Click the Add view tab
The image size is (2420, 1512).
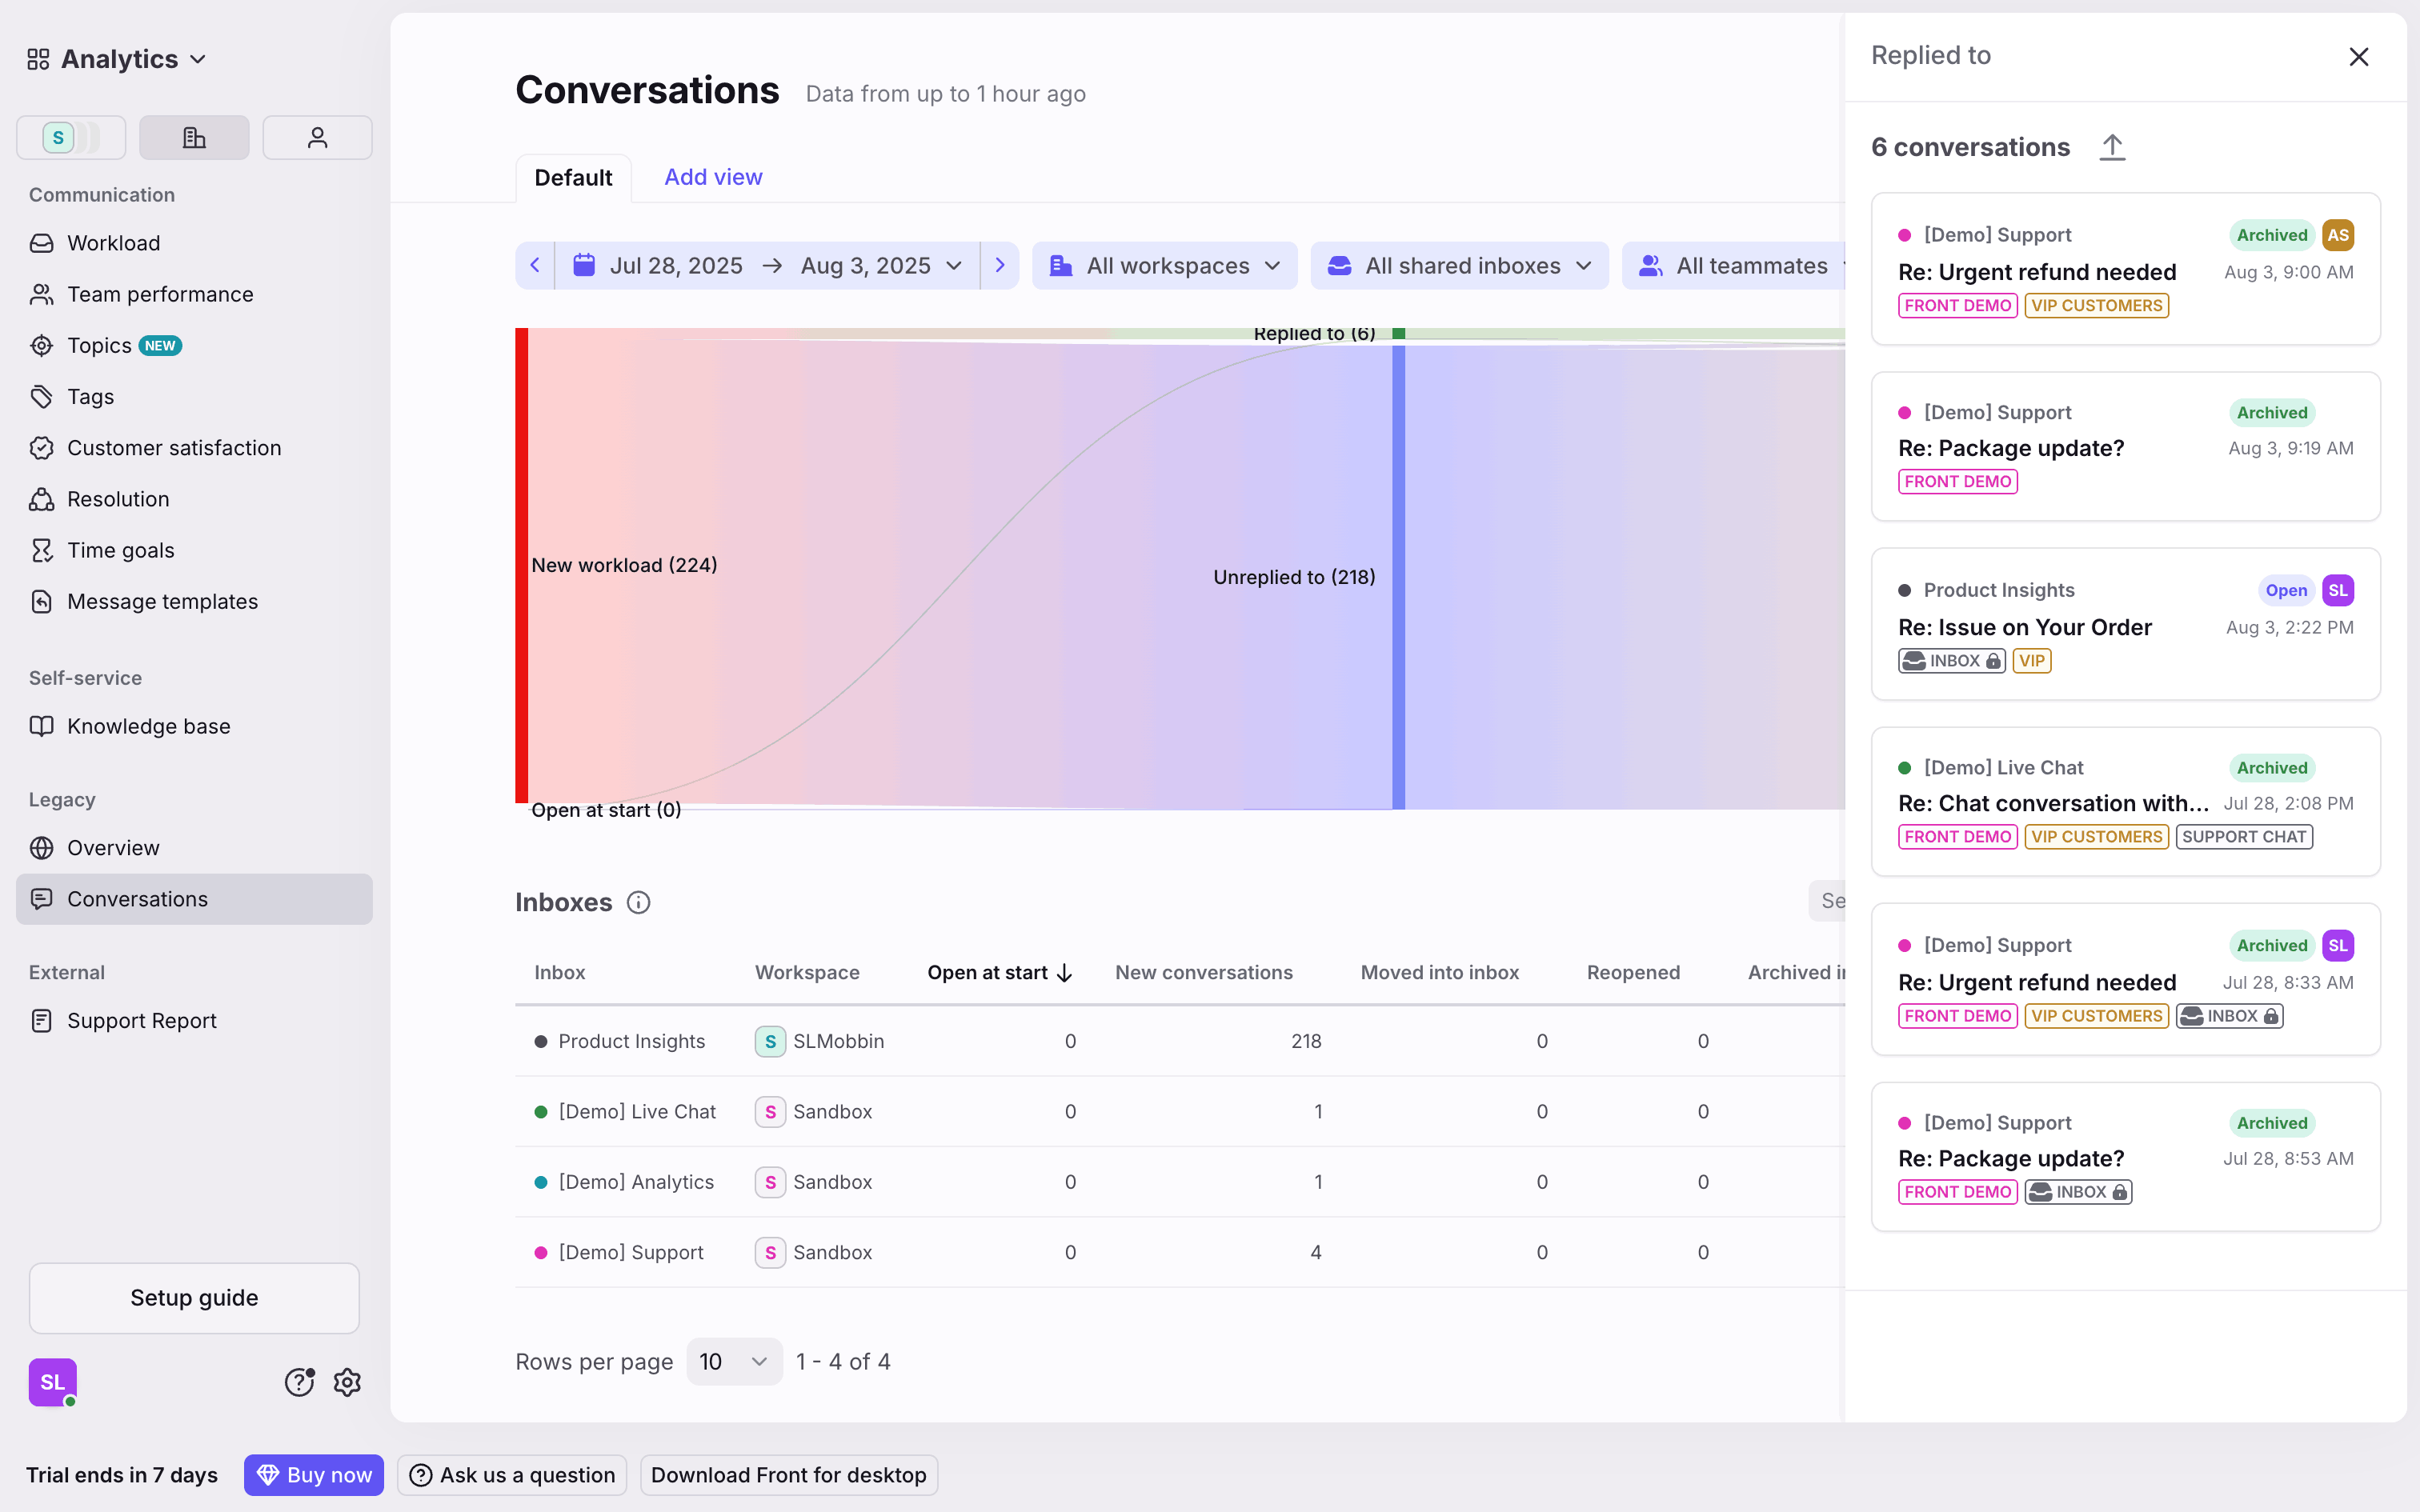[x=713, y=177]
